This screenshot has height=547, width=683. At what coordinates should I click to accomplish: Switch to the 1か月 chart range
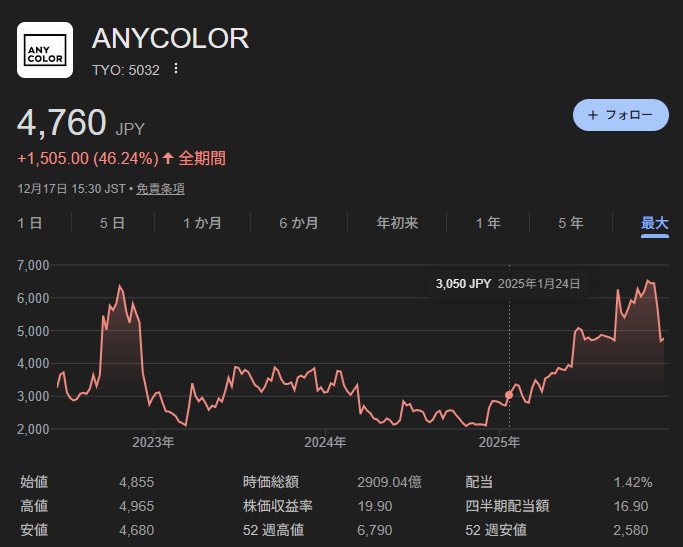coord(202,223)
